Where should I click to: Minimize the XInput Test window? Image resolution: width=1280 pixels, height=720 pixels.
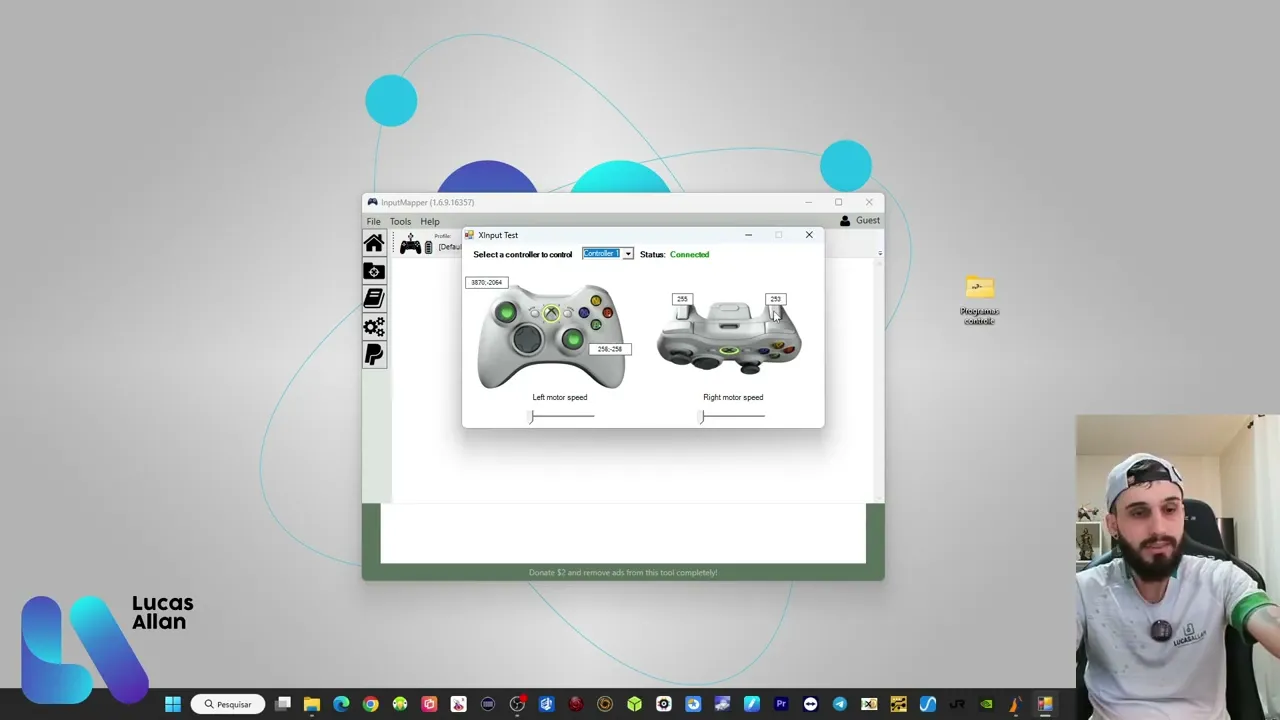coord(748,235)
